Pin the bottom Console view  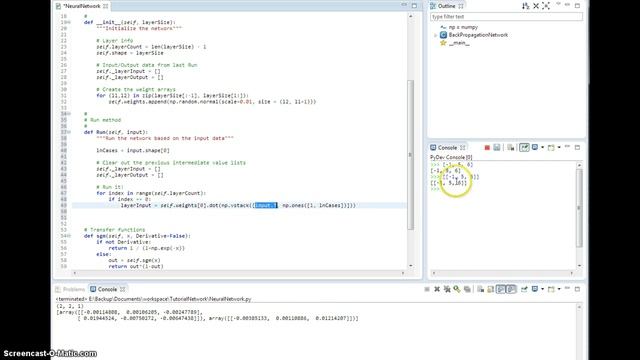[524, 289]
